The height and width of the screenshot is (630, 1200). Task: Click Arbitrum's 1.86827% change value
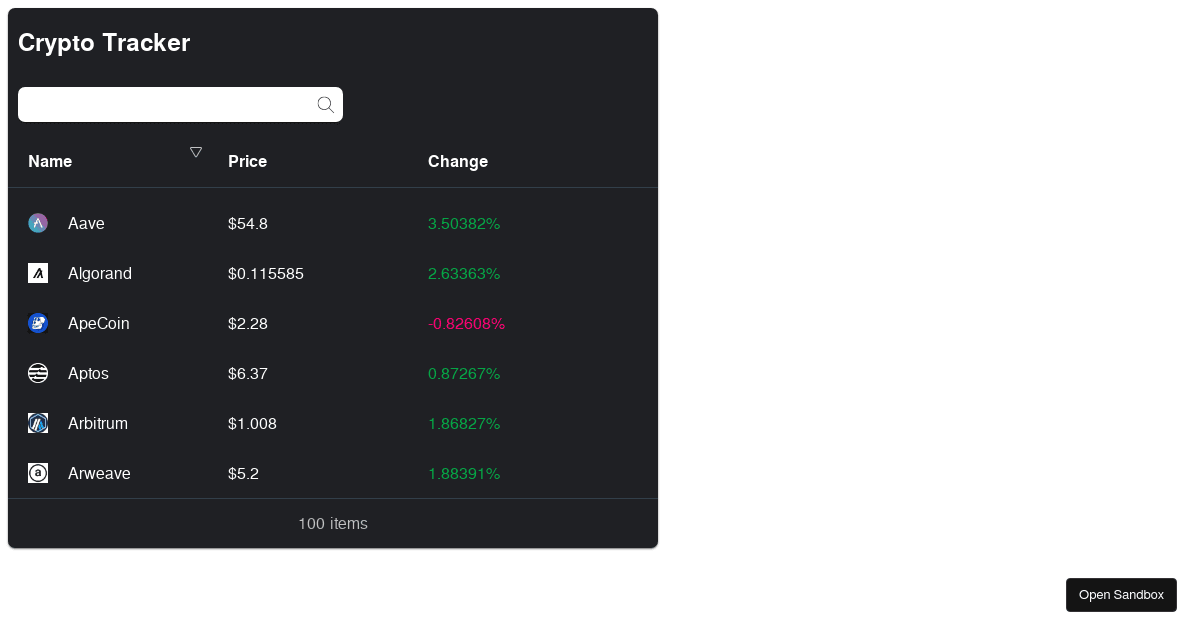pyautogui.click(x=464, y=423)
